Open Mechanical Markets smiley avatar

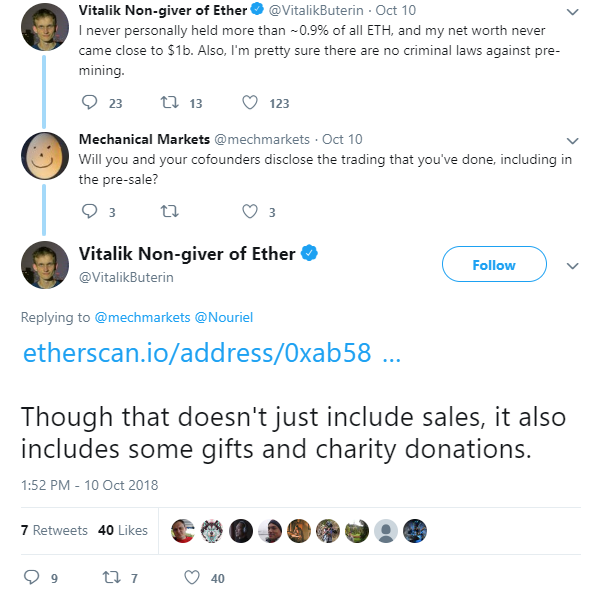click(45, 156)
